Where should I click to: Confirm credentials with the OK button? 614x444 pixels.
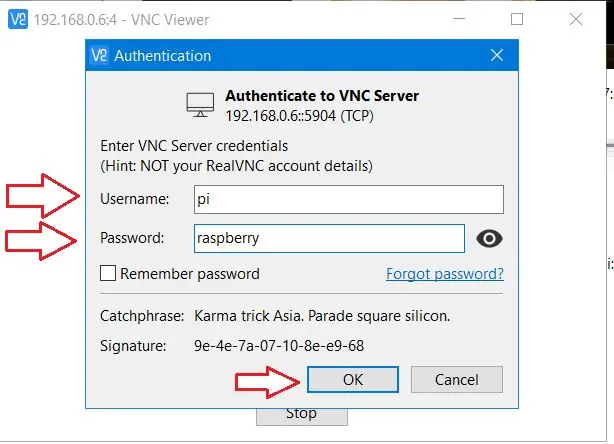tap(353, 379)
